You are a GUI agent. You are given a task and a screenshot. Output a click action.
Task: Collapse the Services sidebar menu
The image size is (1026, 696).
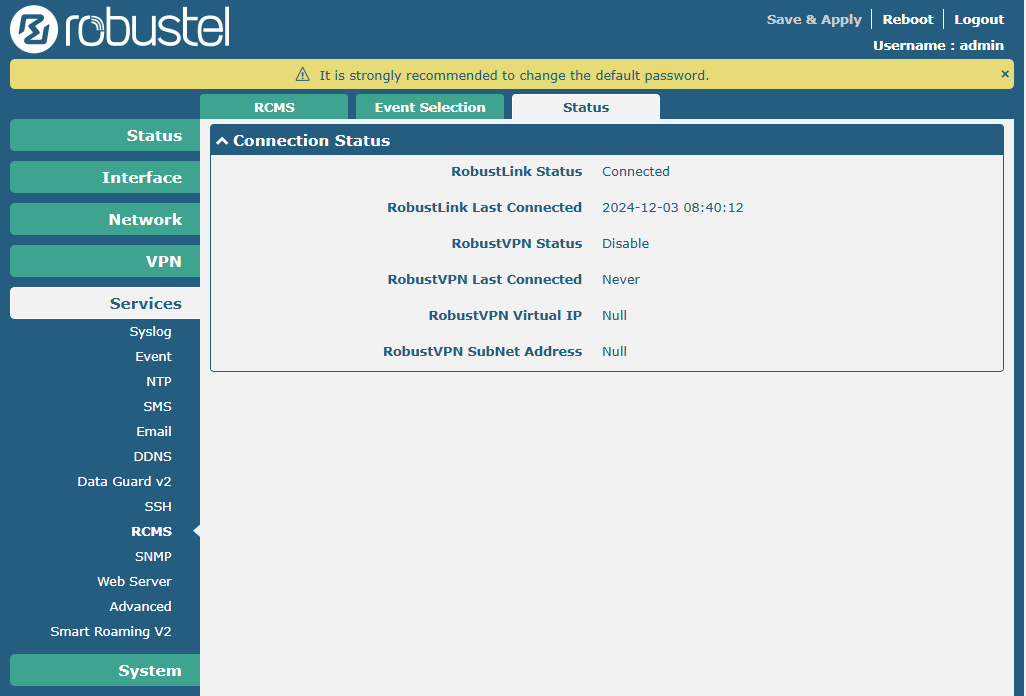(x=105, y=303)
